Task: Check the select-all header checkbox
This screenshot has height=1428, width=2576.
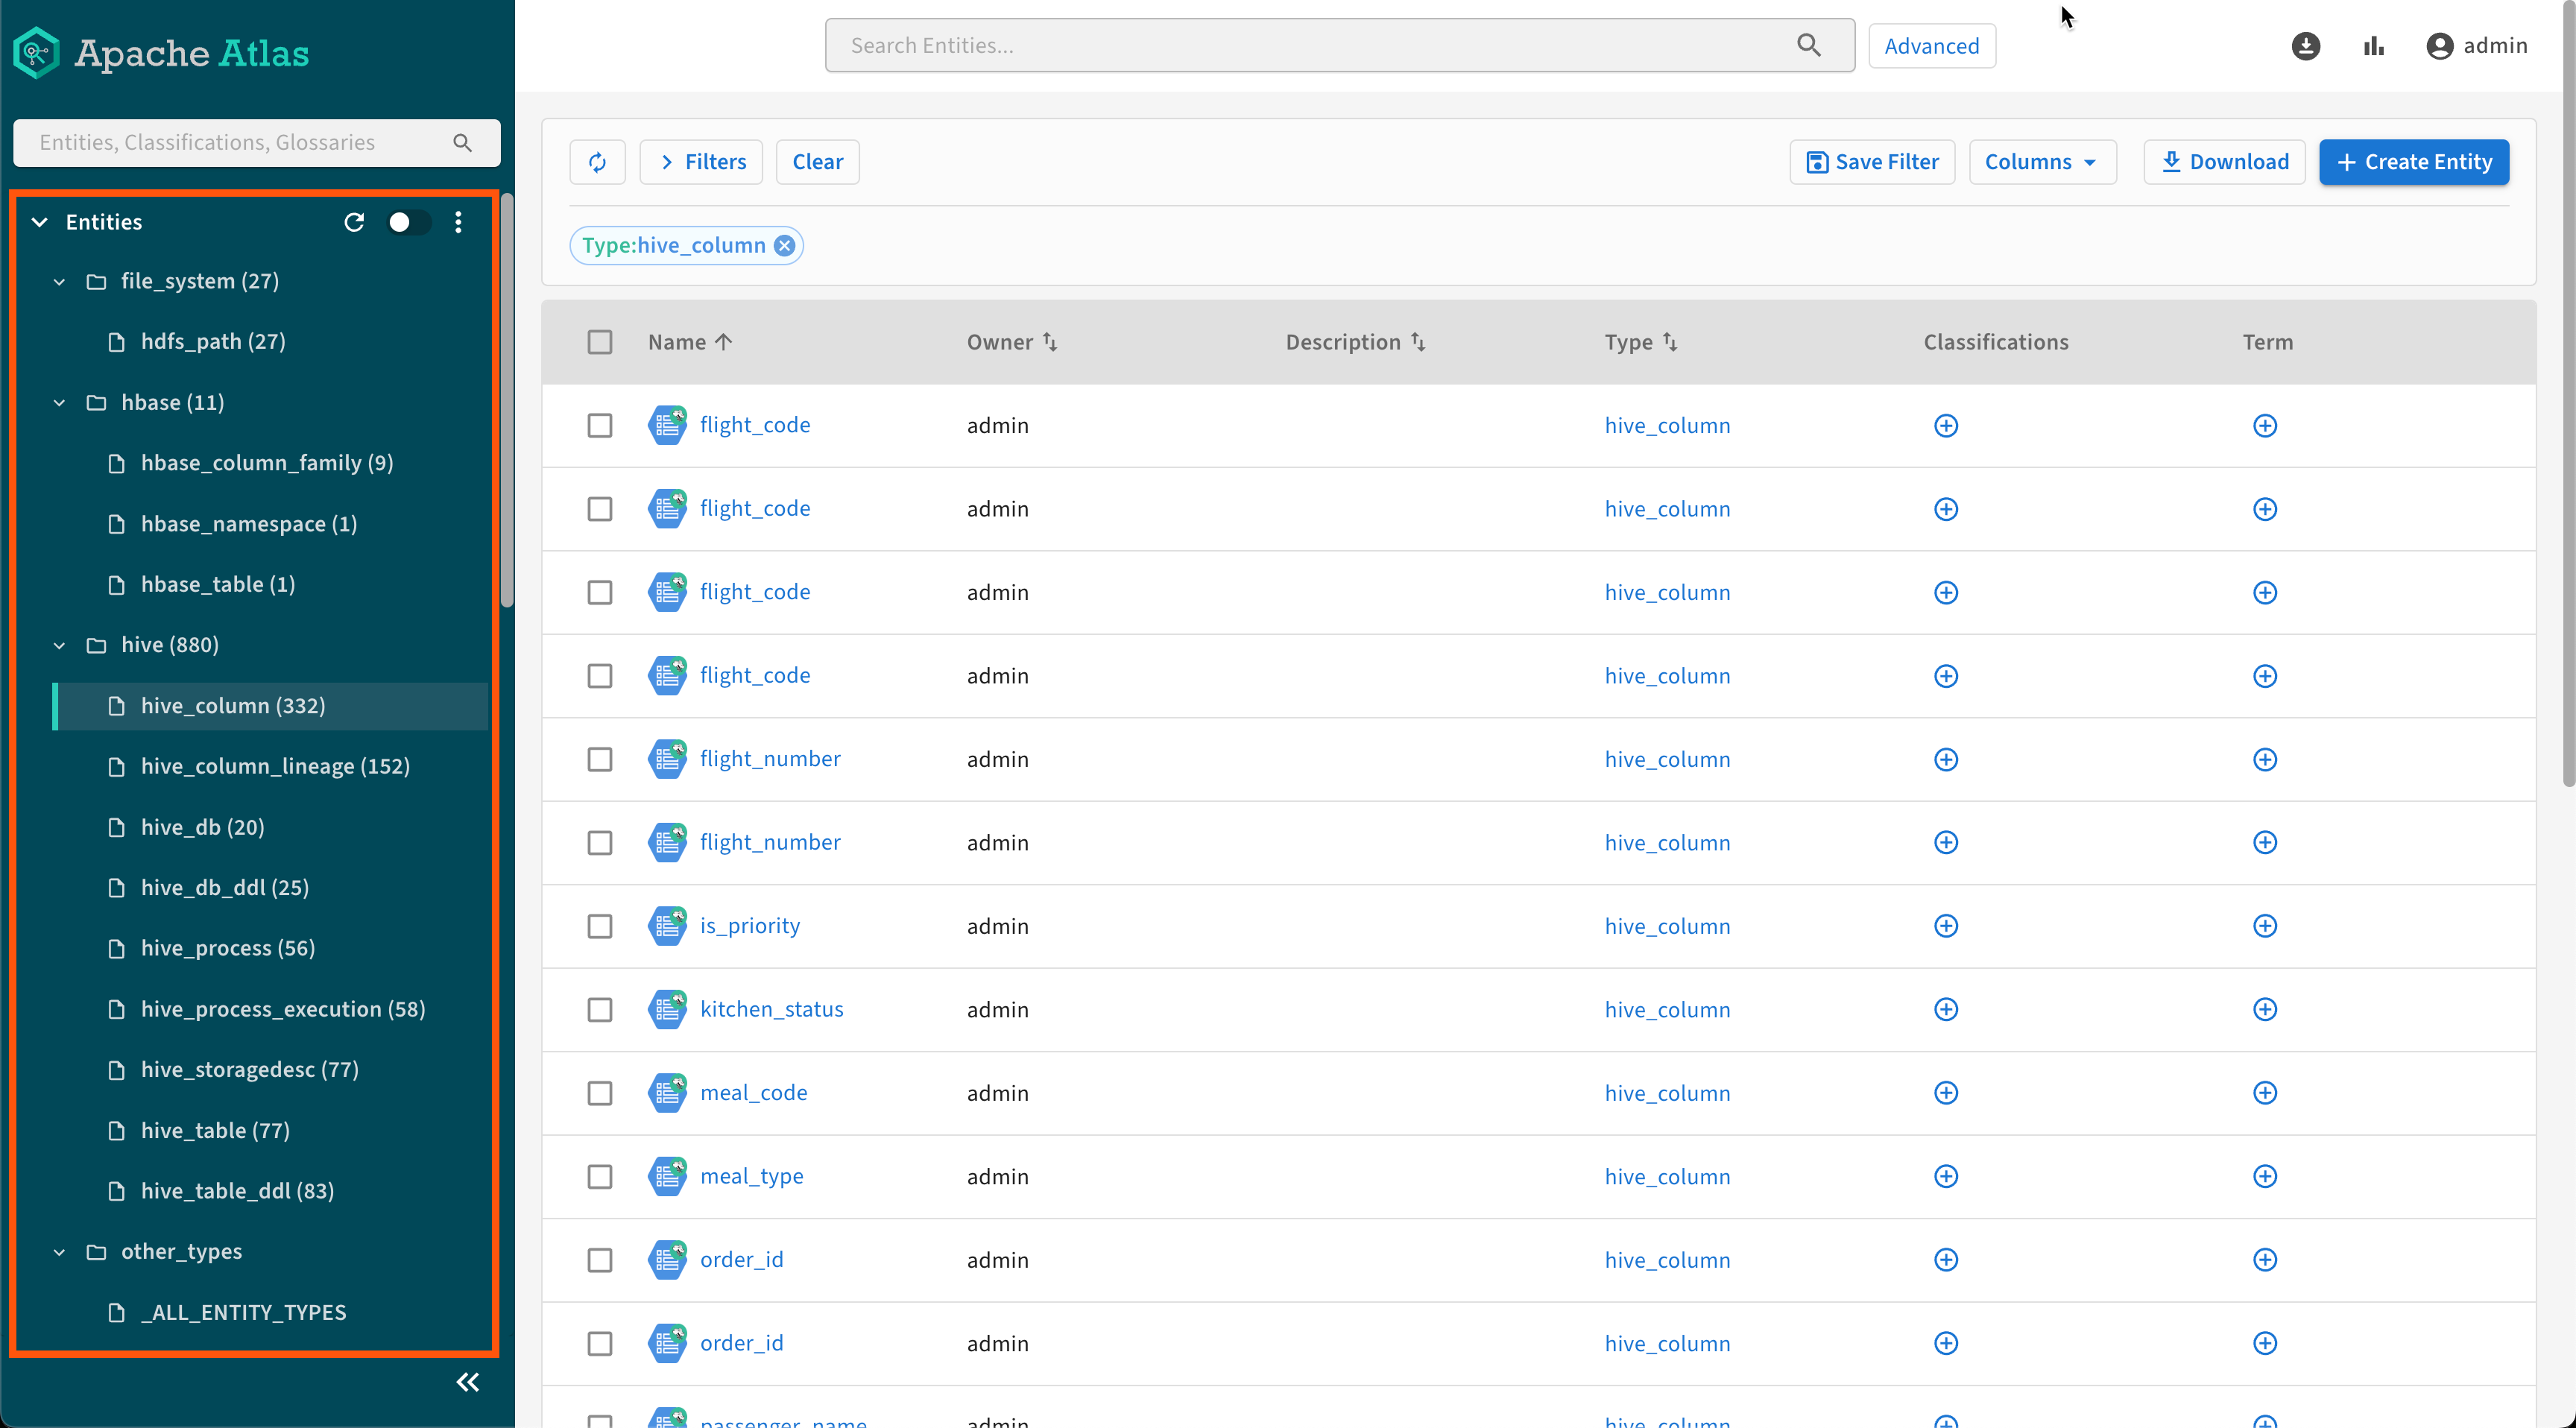Action: (599, 342)
